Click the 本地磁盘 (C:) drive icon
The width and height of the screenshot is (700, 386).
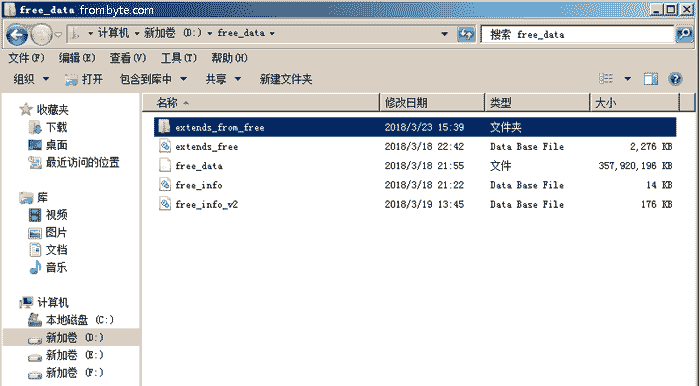coord(35,320)
